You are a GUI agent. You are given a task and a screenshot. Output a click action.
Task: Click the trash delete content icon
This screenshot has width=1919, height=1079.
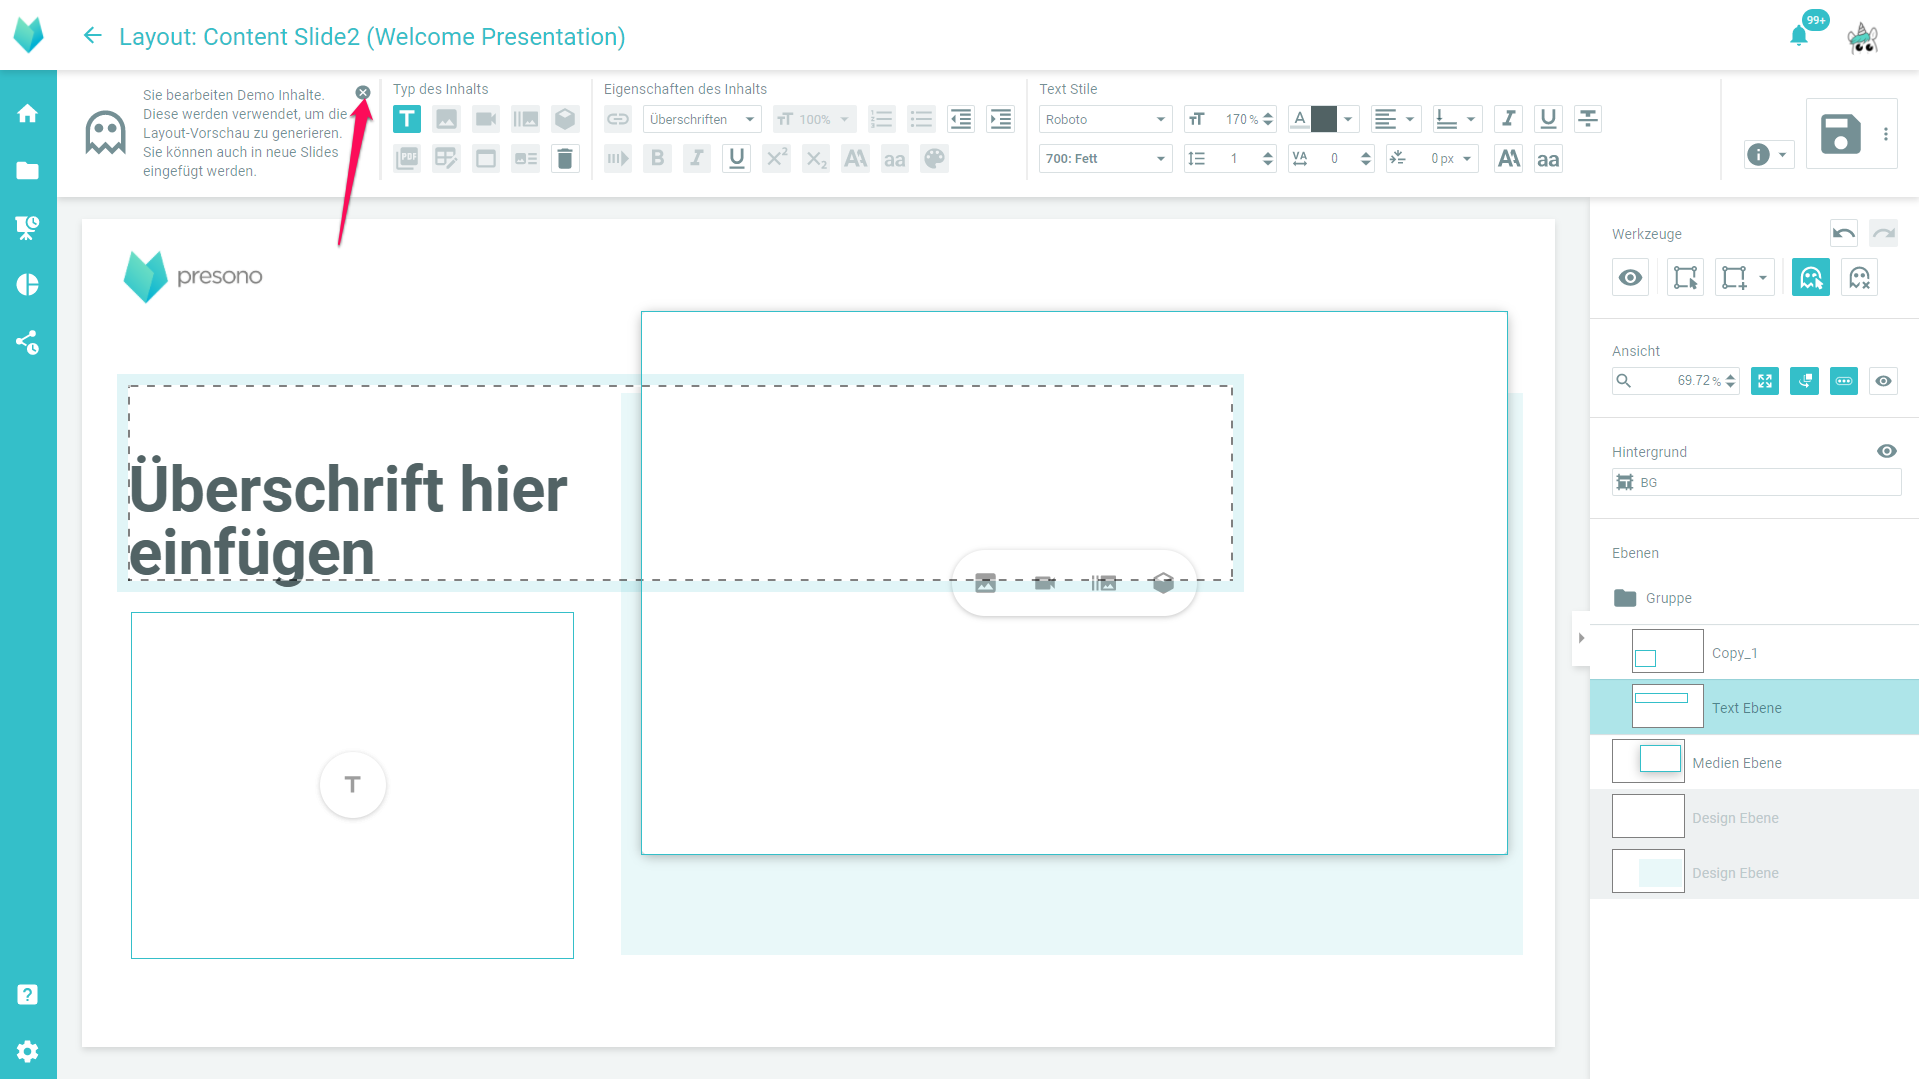565,159
